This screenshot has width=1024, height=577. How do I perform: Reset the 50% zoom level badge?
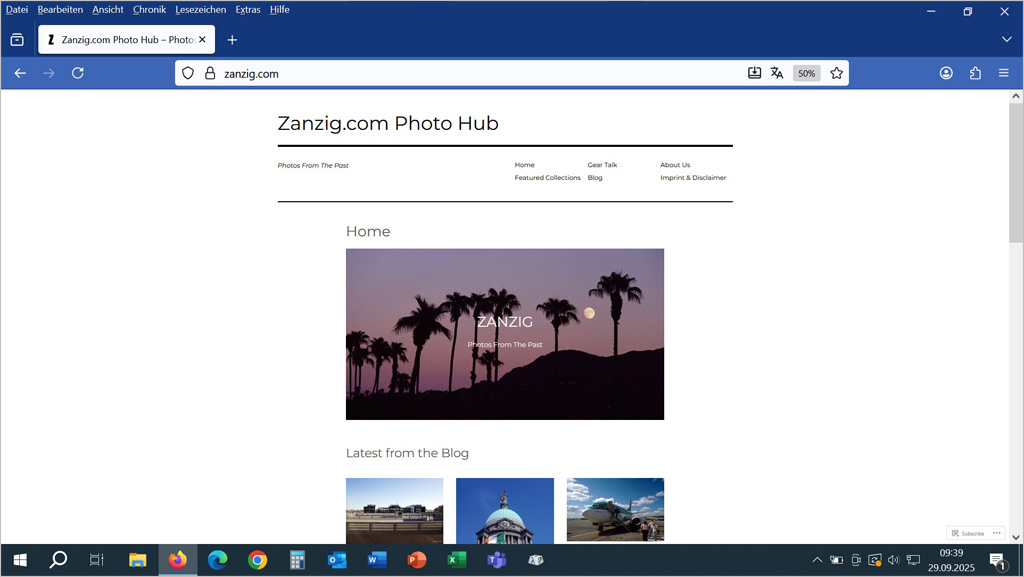[x=806, y=73]
